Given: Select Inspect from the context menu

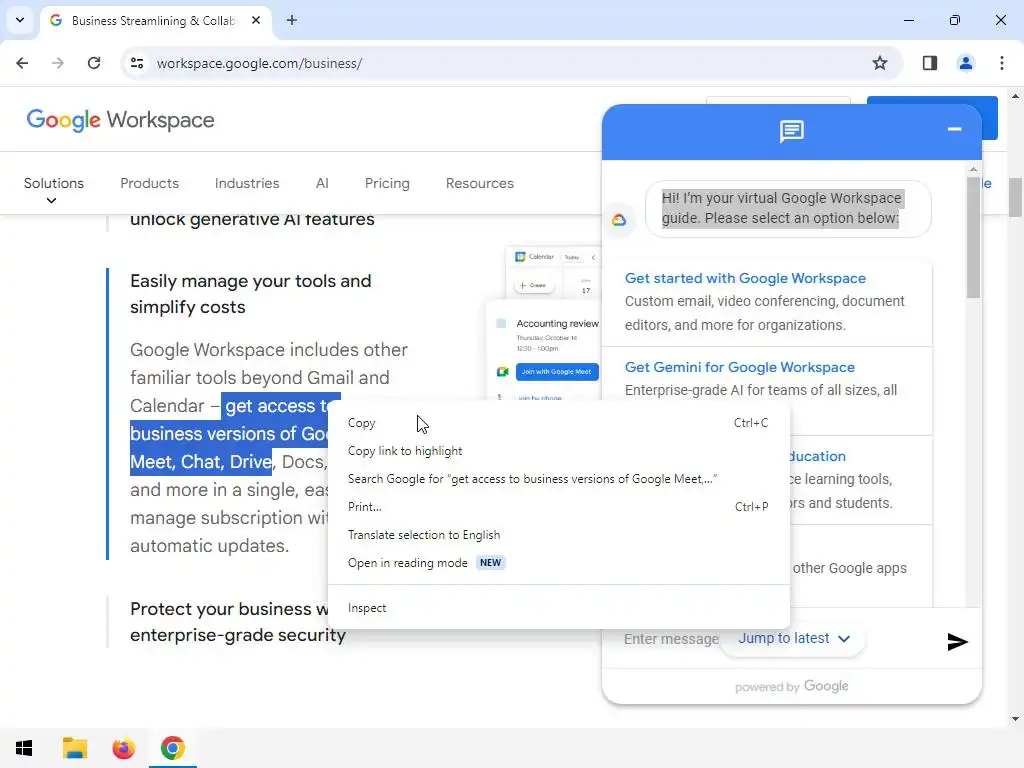Looking at the screenshot, I should point(559,608).
